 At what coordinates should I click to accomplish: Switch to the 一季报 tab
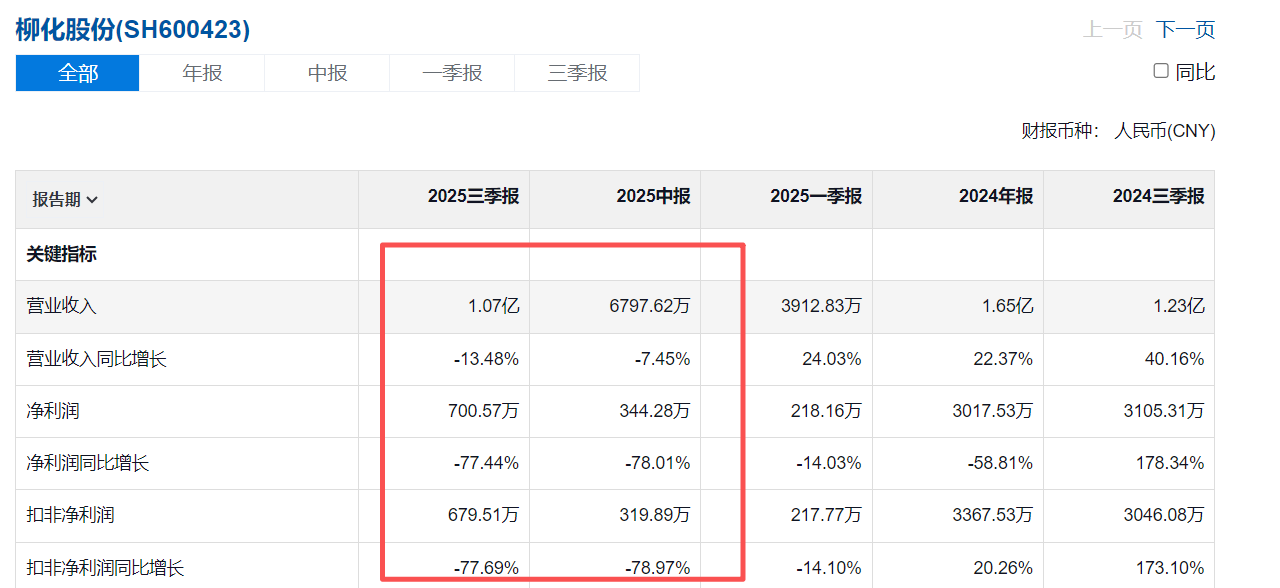click(452, 73)
